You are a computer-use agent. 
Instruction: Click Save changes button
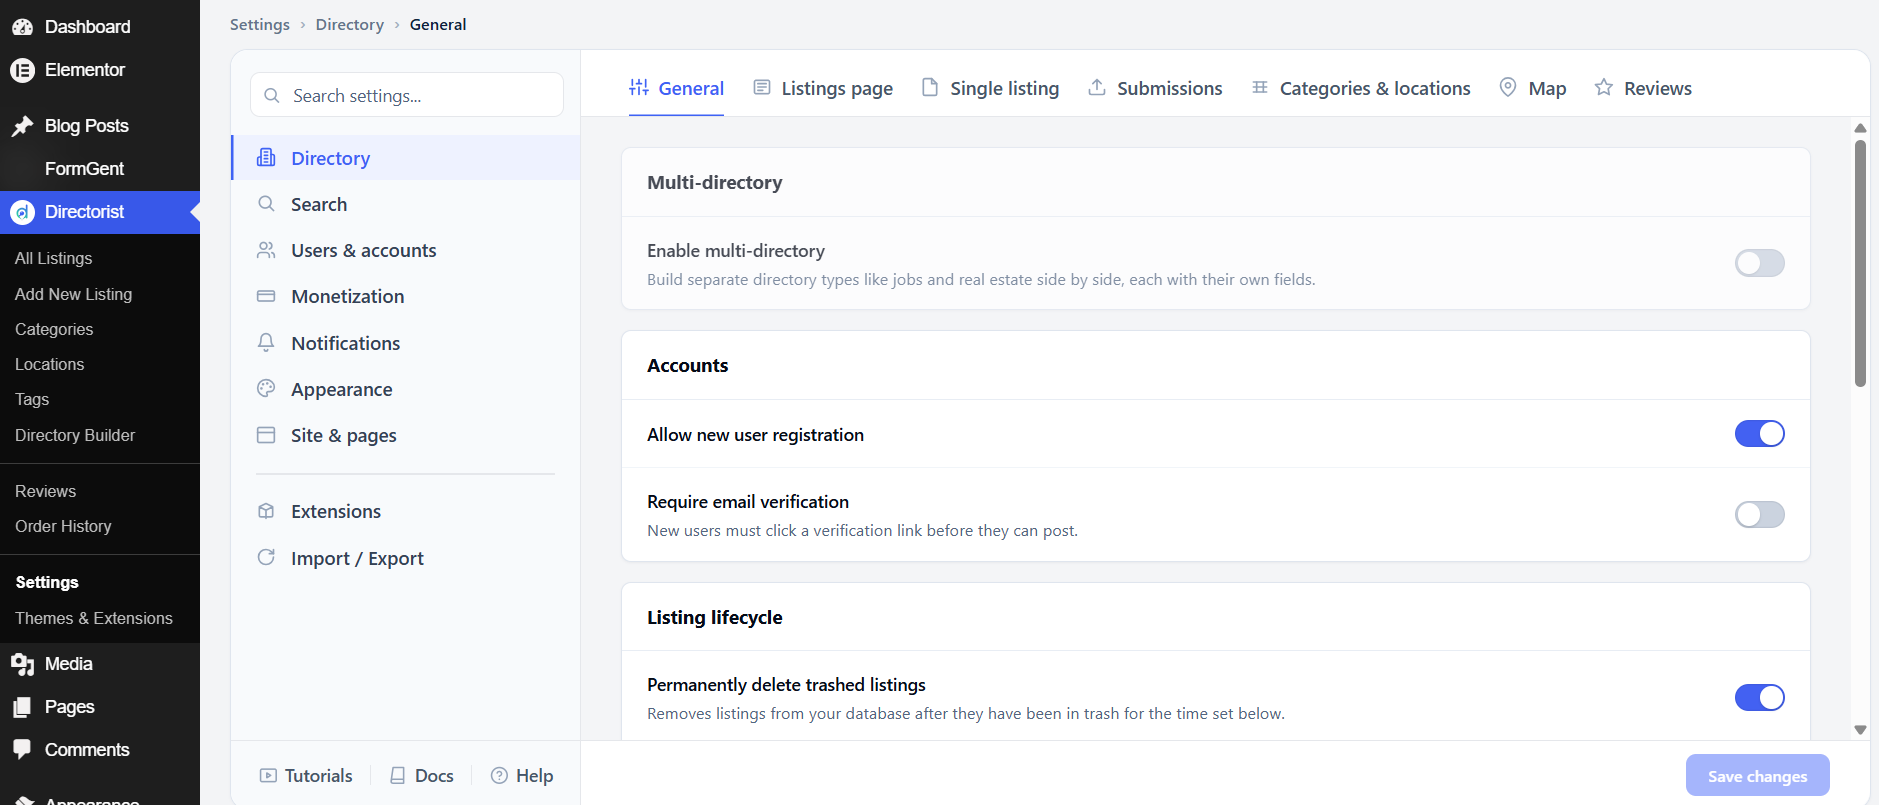point(1757,776)
